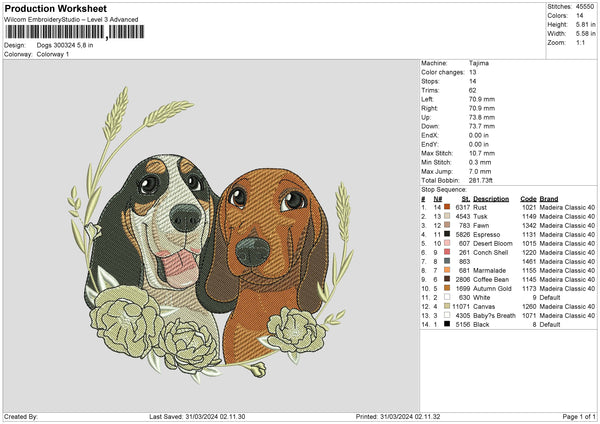This screenshot has height=424, width=600.
Task: Select the "Colorway 1" value
Action: (53, 54)
